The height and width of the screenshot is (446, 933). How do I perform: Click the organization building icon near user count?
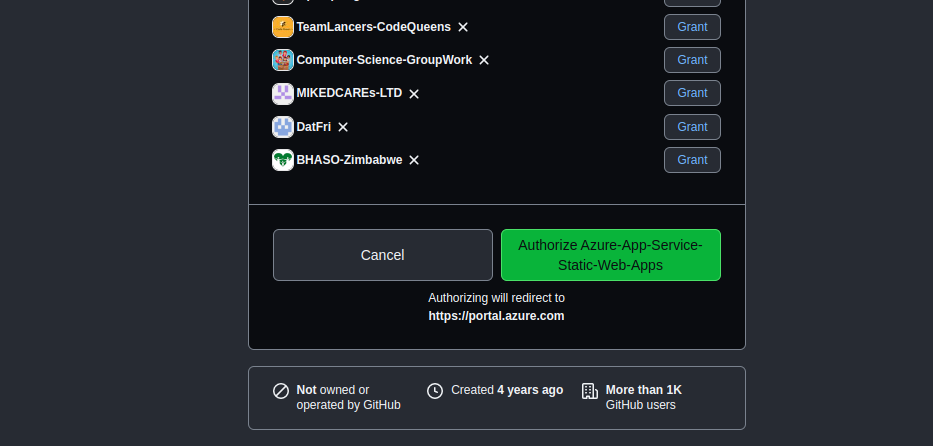(590, 391)
